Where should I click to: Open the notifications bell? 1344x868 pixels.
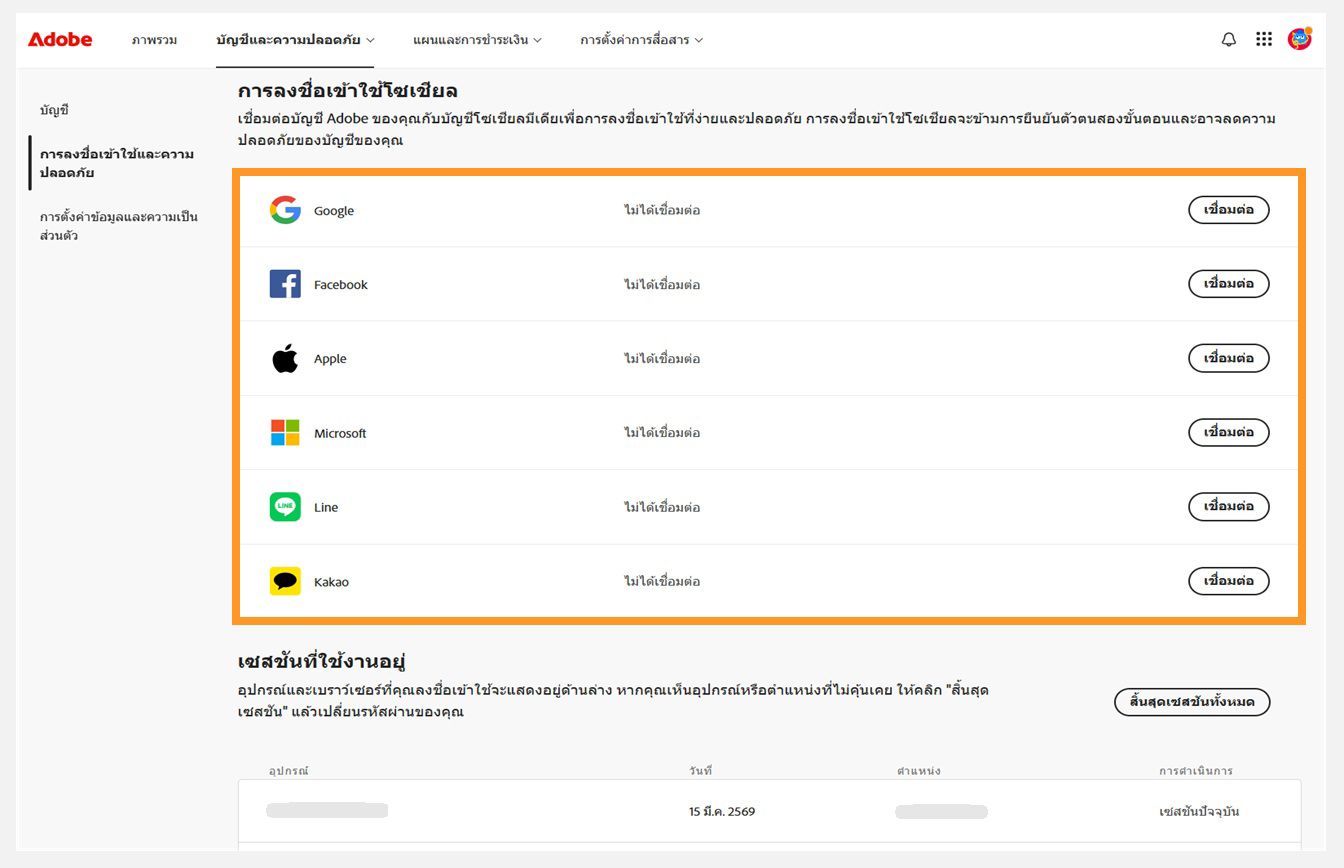1228,40
